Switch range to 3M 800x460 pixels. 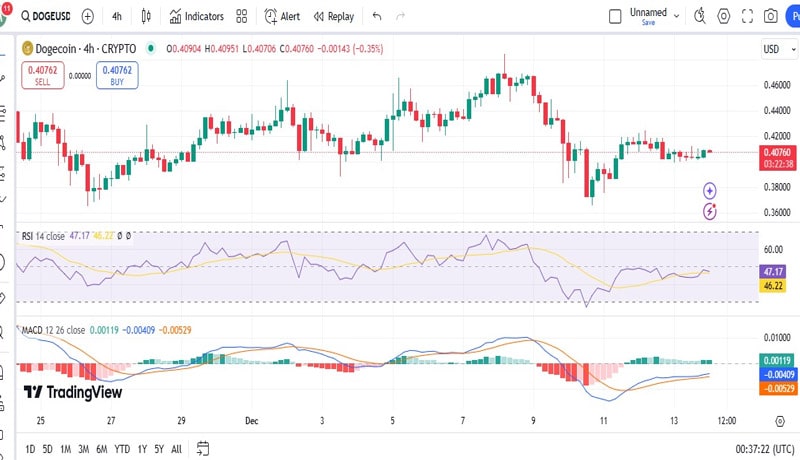coord(84,449)
